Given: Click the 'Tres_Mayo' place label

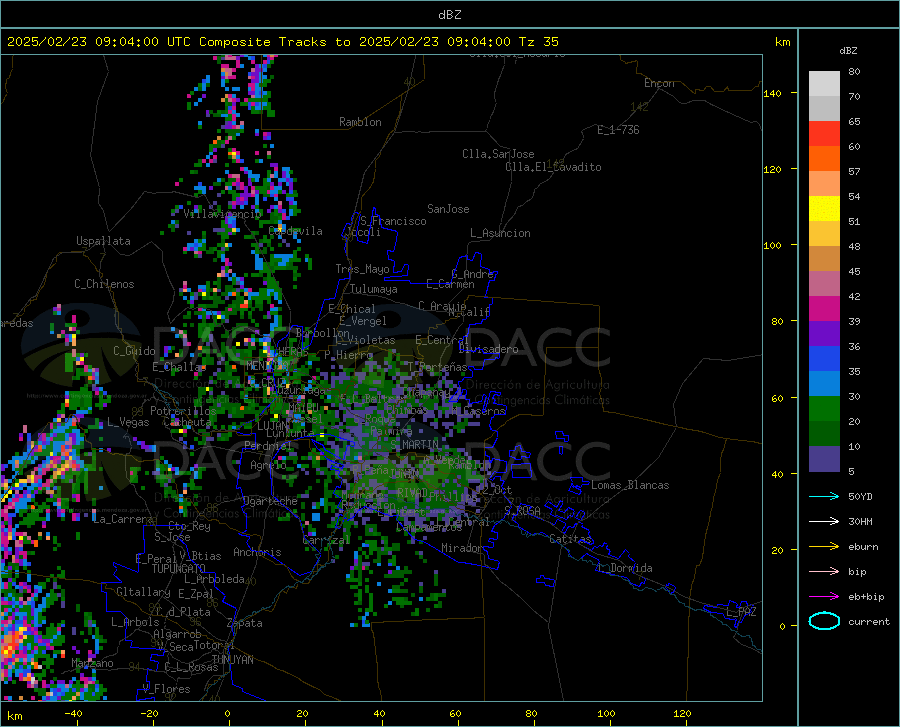Looking at the screenshot, I should pyautogui.click(x=362, y=269).
